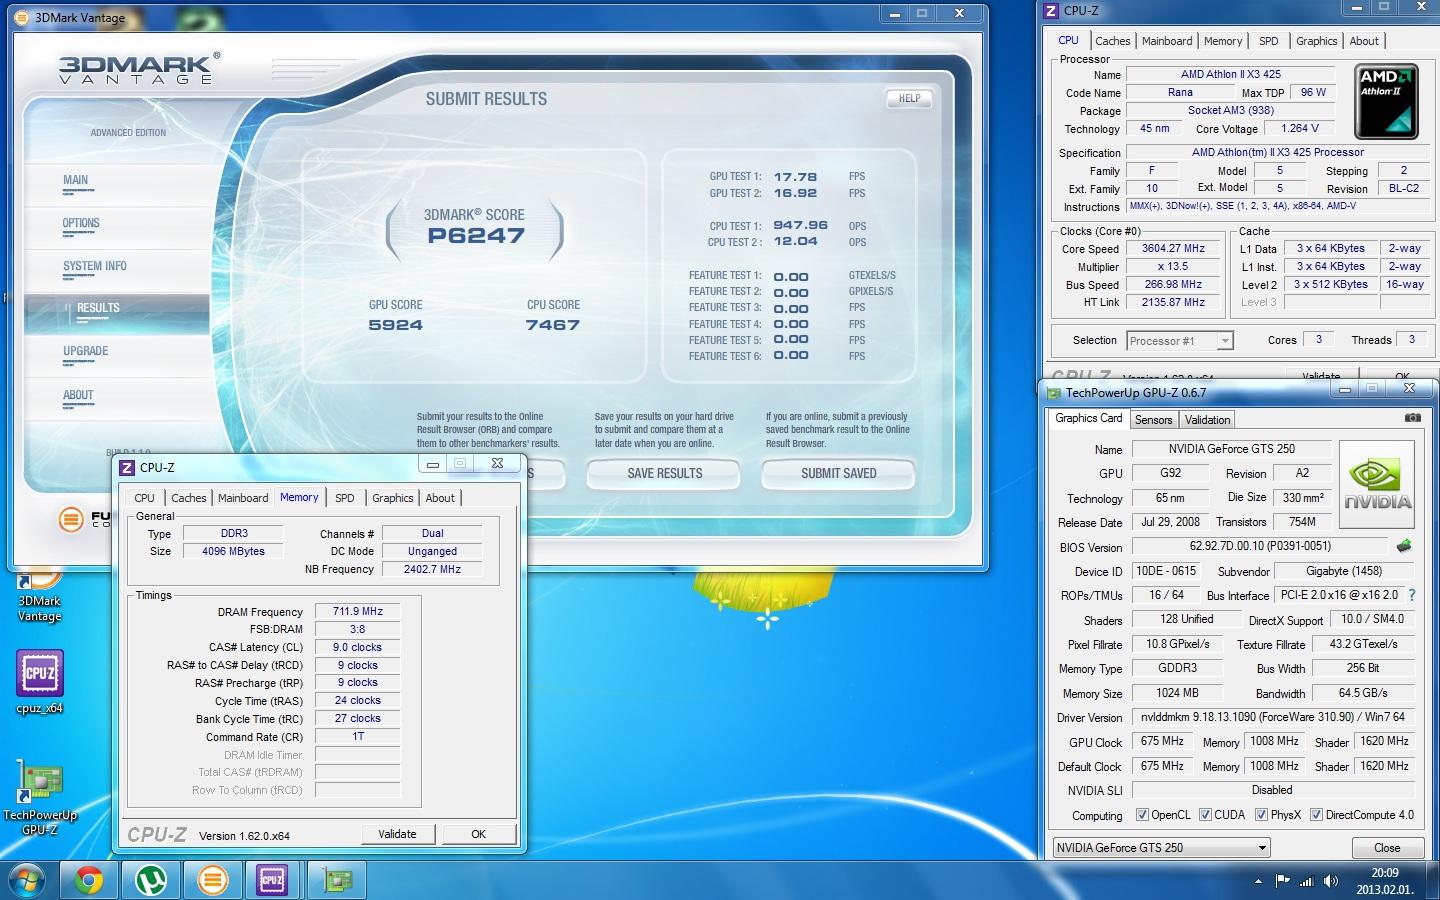Switch to Sensors tab in GPU-Z
This screenshot has width=1440, height=900.
point(1153,420)
